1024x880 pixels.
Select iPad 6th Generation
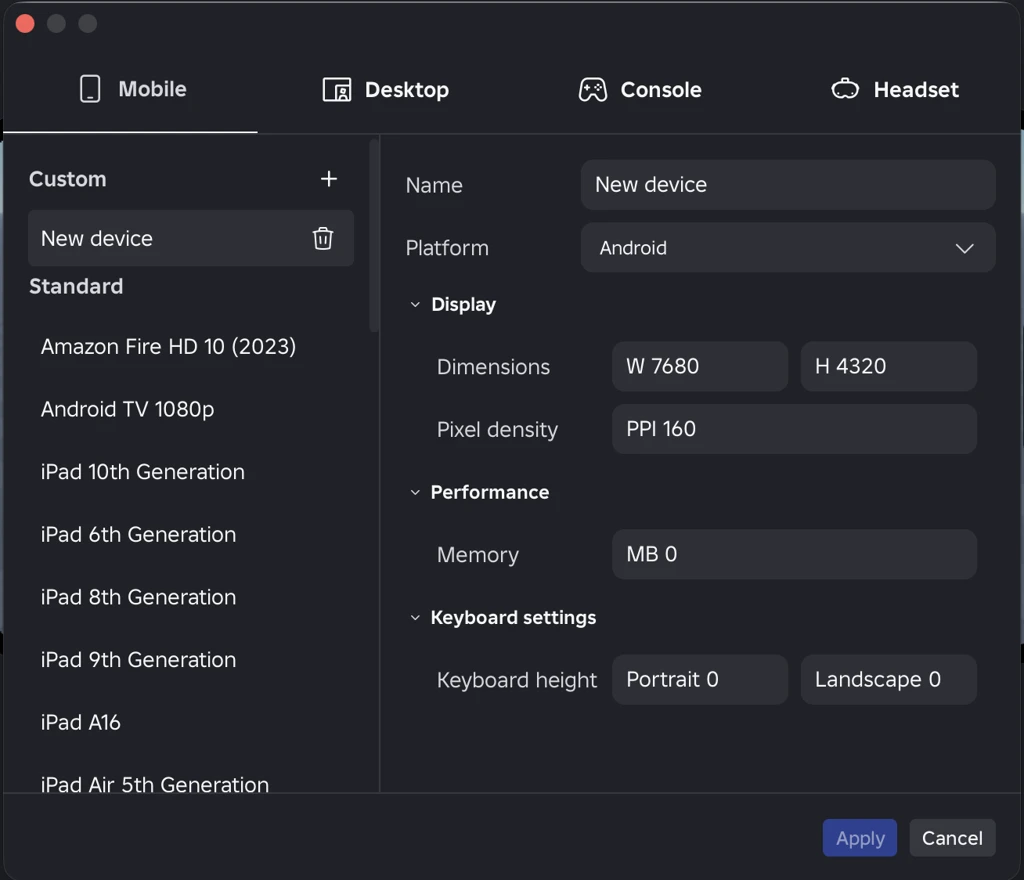pos(191,535)
